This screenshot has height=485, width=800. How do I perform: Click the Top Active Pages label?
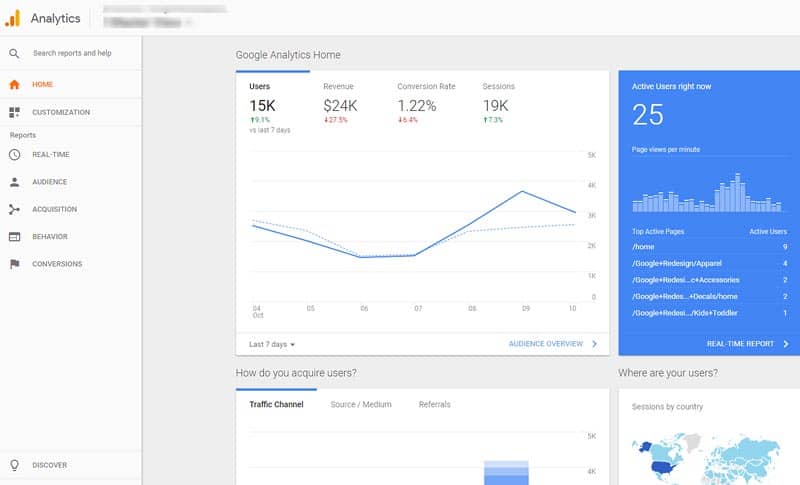tap(658, 232)
